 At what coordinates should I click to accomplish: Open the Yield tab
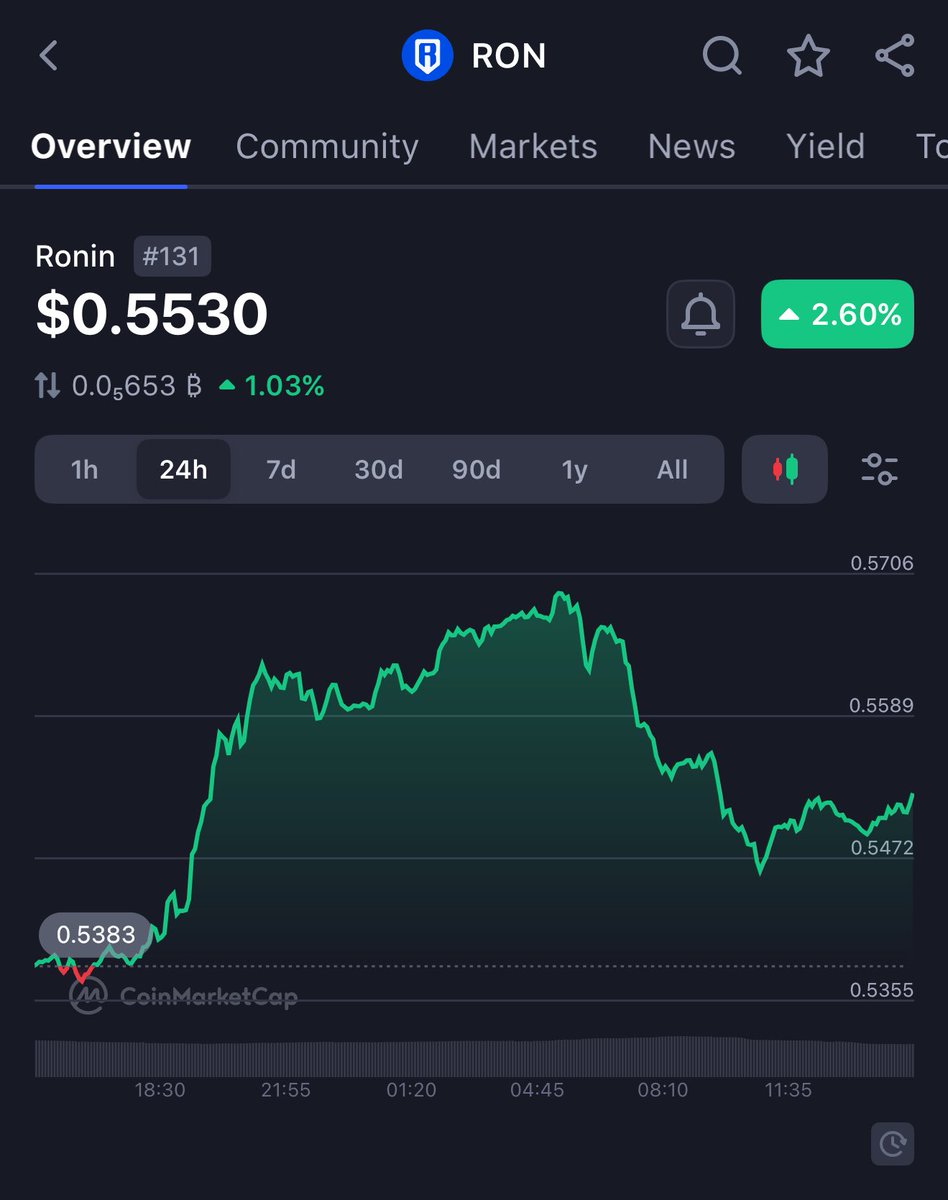click(825, 147)
